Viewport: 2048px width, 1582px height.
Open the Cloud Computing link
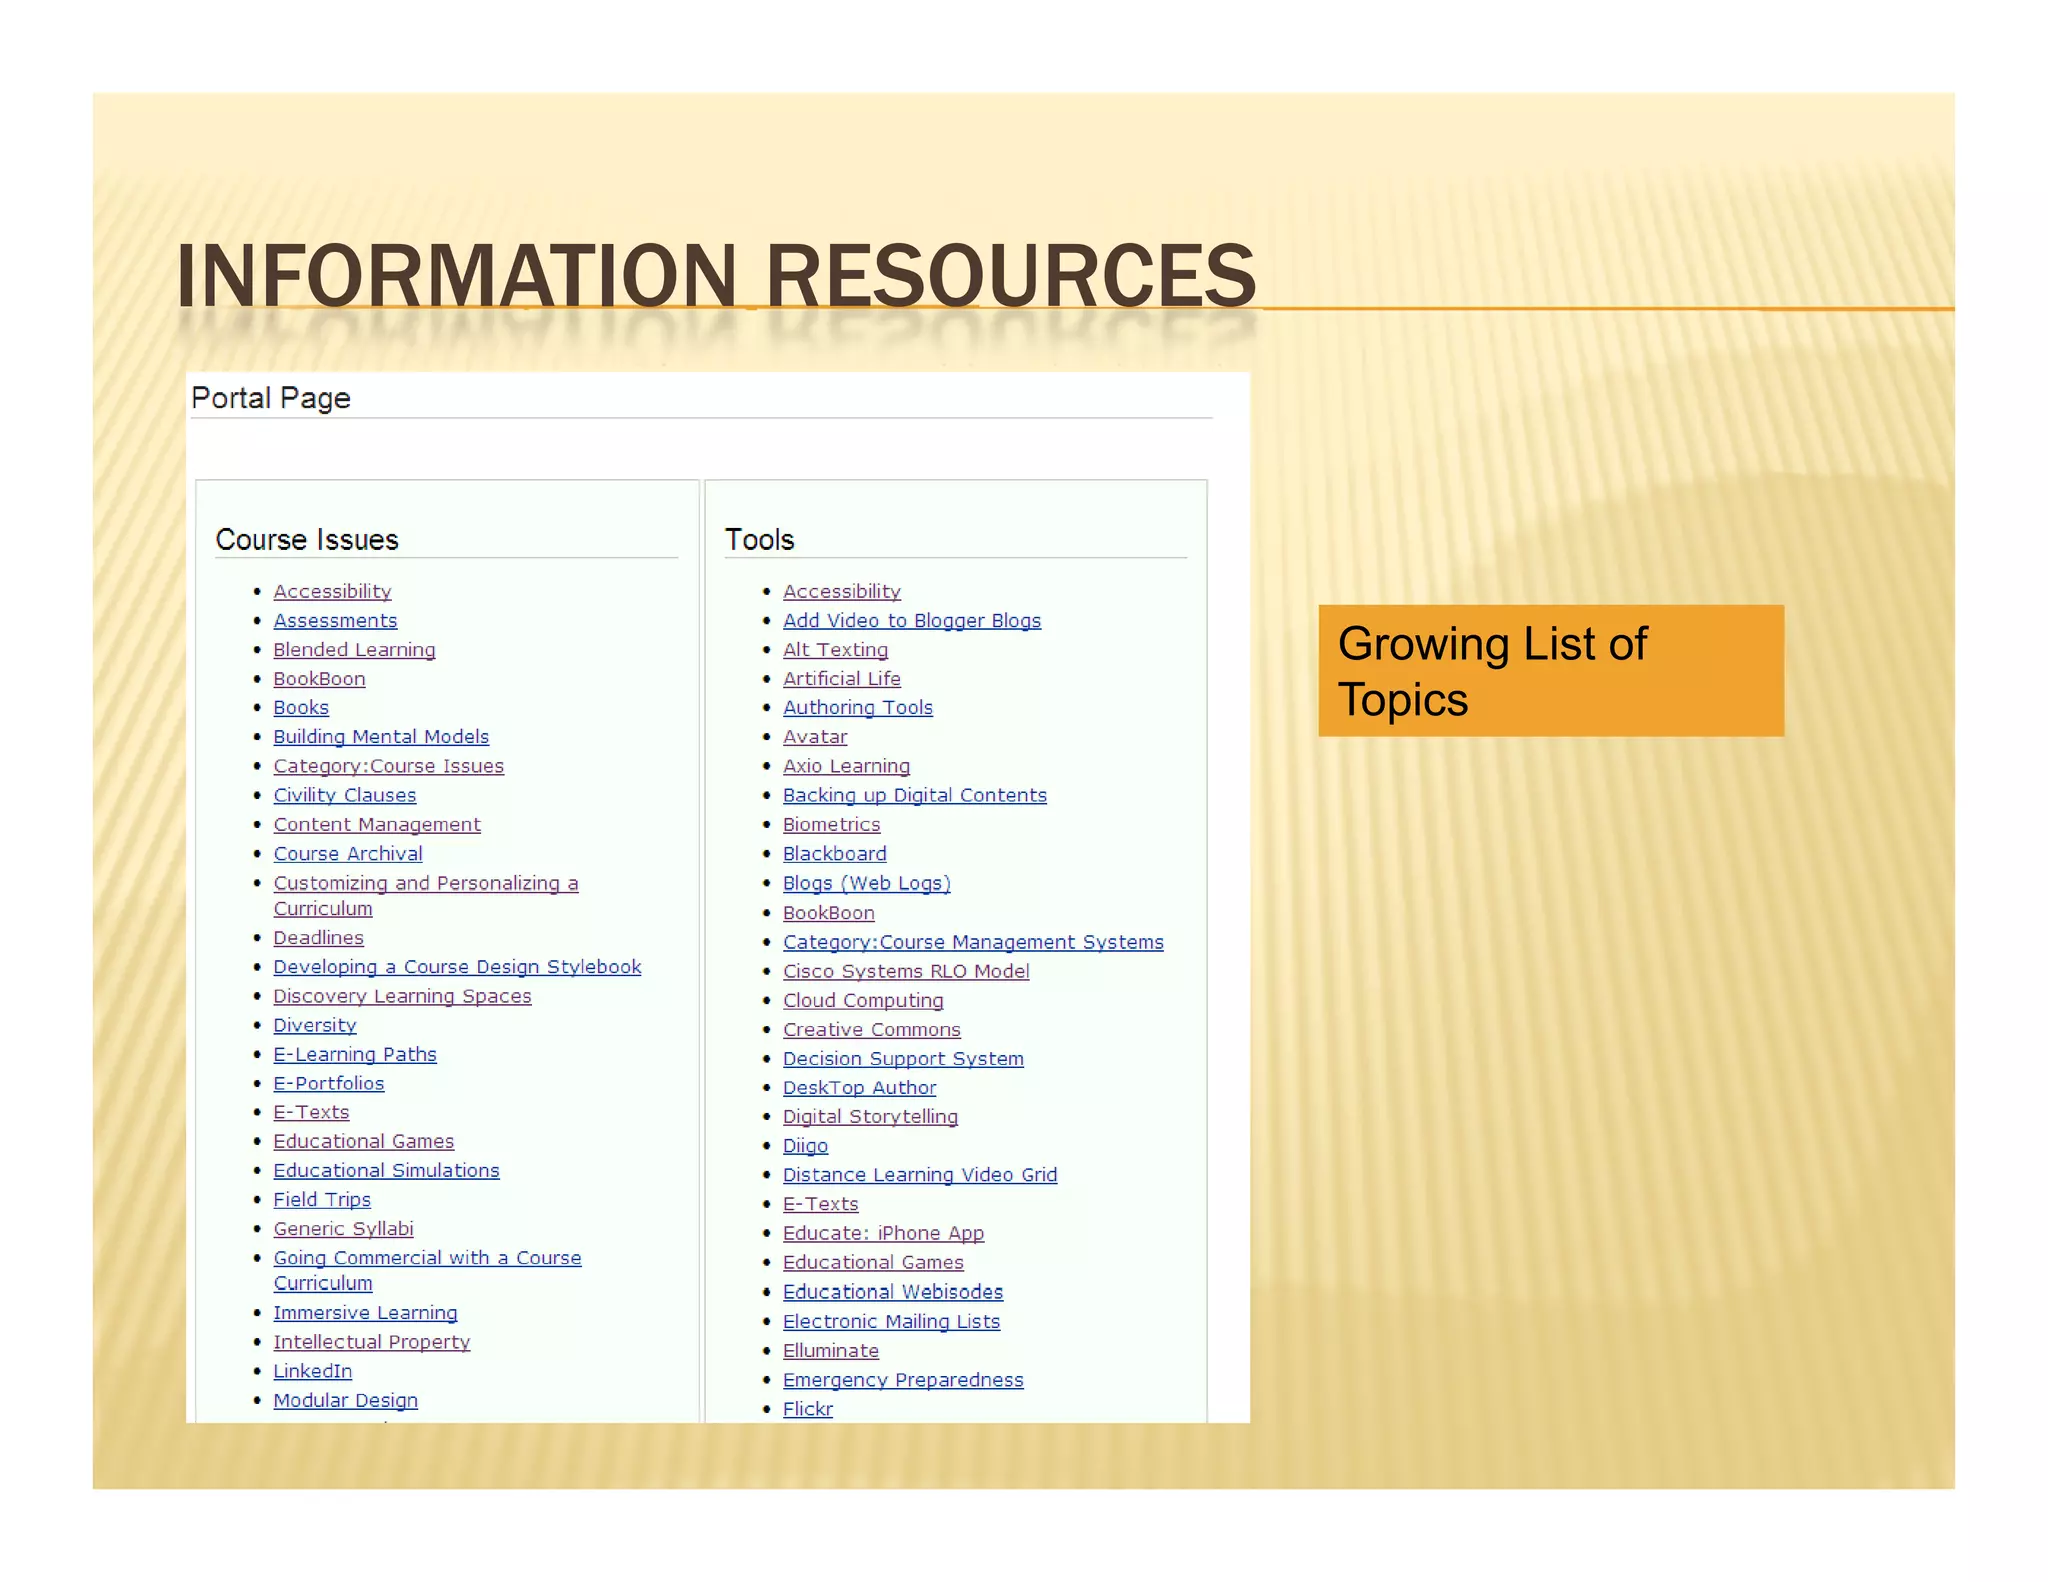coord(863,1000)
